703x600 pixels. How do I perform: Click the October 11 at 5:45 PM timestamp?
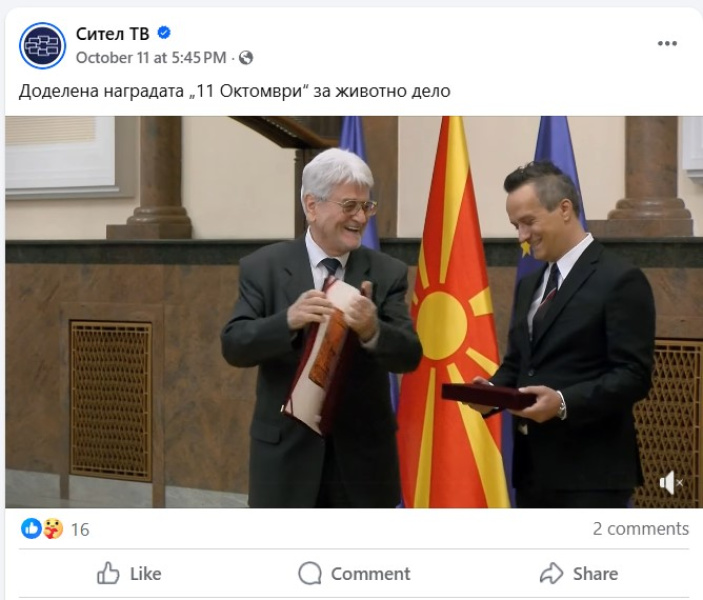click(x=151, y=58)
